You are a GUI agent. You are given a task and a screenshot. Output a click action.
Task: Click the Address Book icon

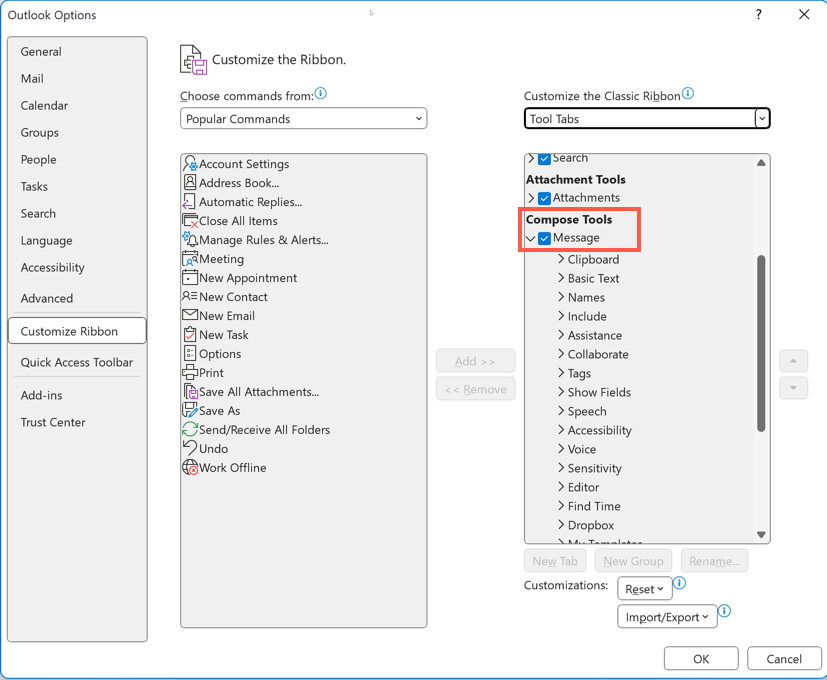point(190,183)
